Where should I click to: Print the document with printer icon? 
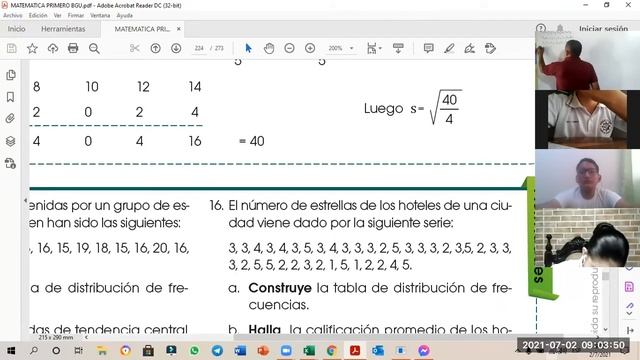click(x=73, y=48)
